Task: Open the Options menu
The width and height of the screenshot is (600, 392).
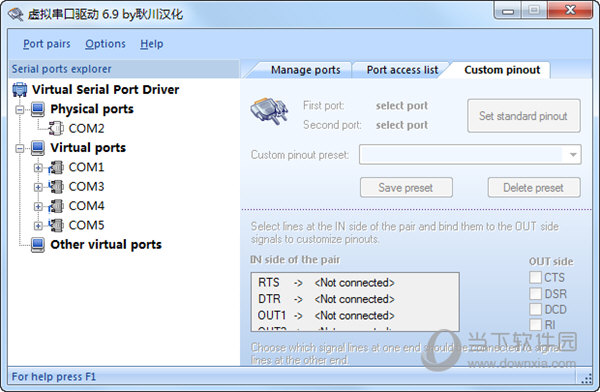Action: (105, 44)
